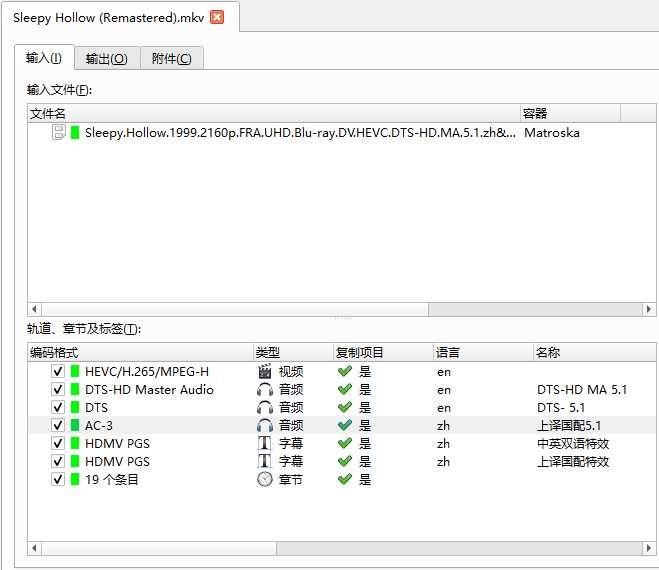Click the en language cell of HEVC track
The height and width of the screenshot is (570, 659).
(x=444, y=372)
